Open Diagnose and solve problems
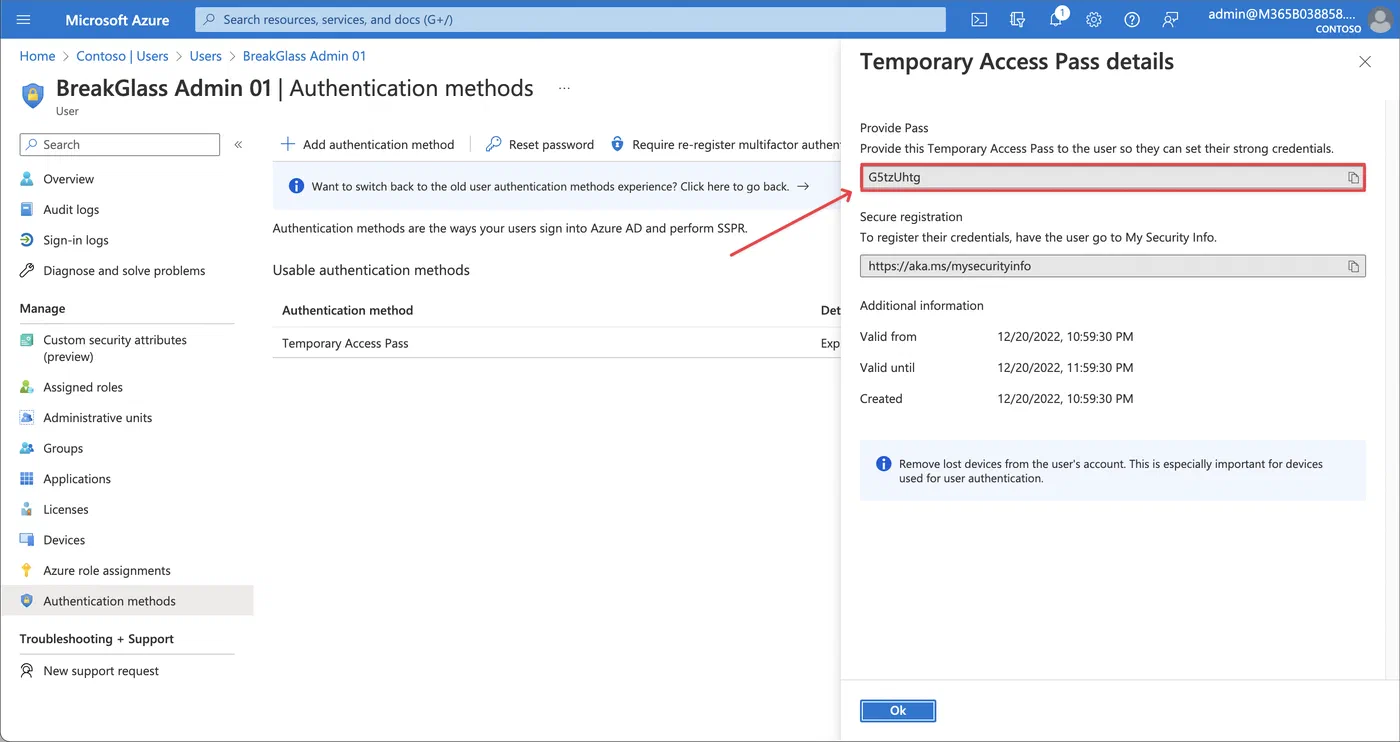Screen dimensions: 1400x742 pyautogui.click(x=126, y=271)
